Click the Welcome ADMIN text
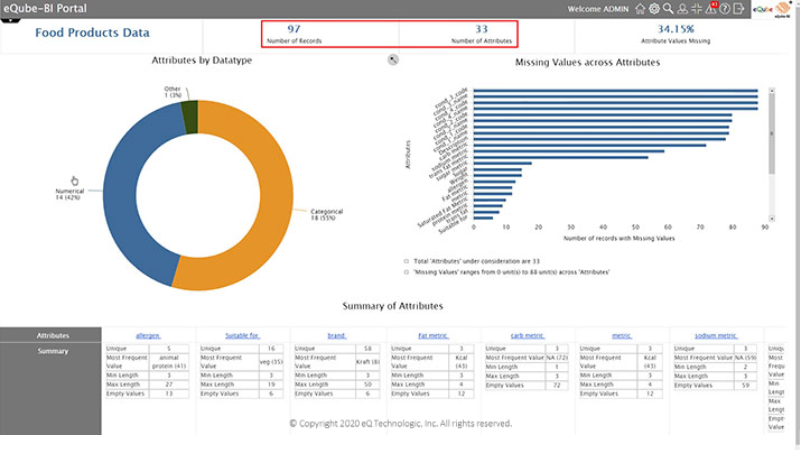 tap(598, 9)
